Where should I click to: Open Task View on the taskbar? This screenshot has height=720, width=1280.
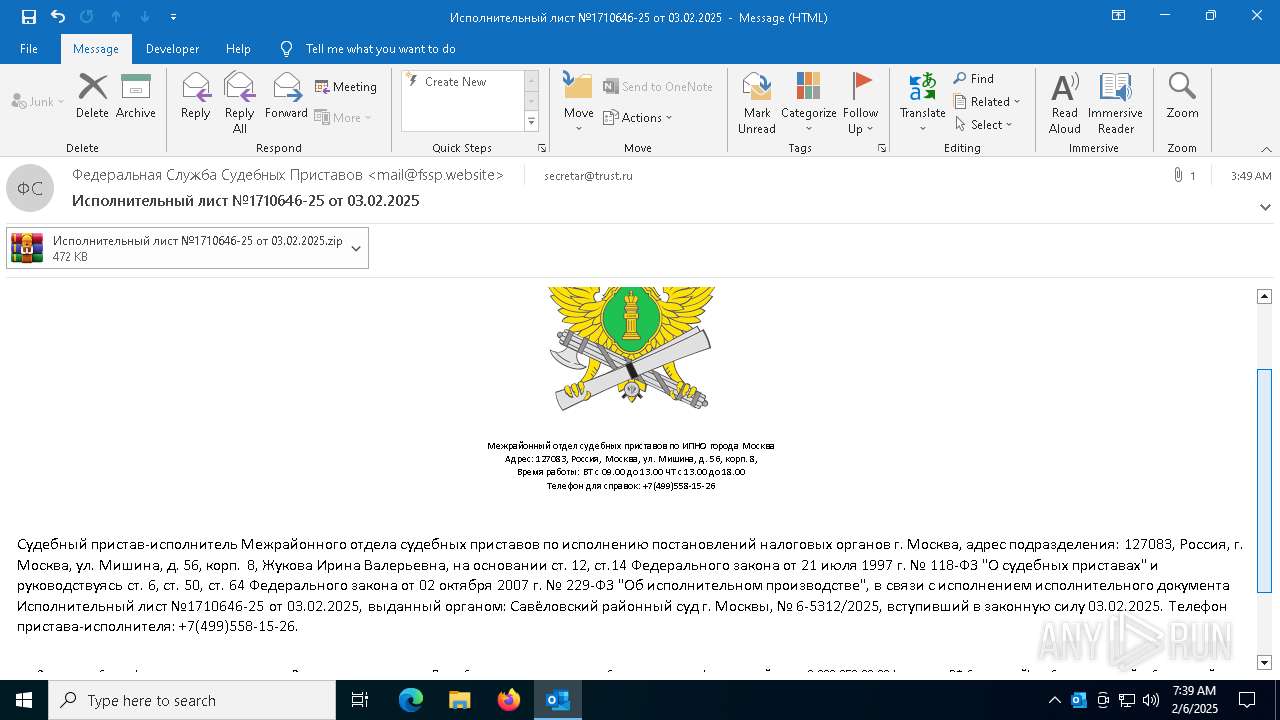coord(360,700)
